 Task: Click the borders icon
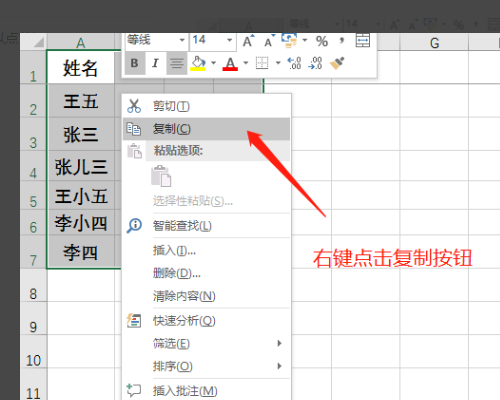262,63
